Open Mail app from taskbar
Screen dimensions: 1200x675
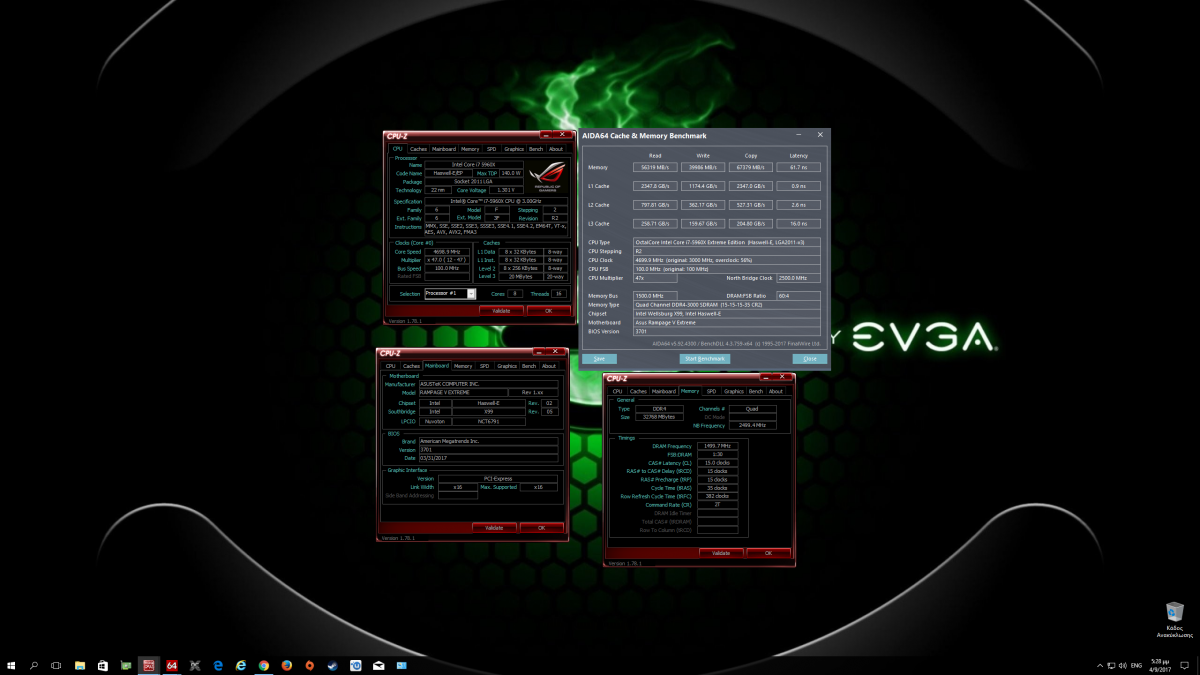(379, 665)
